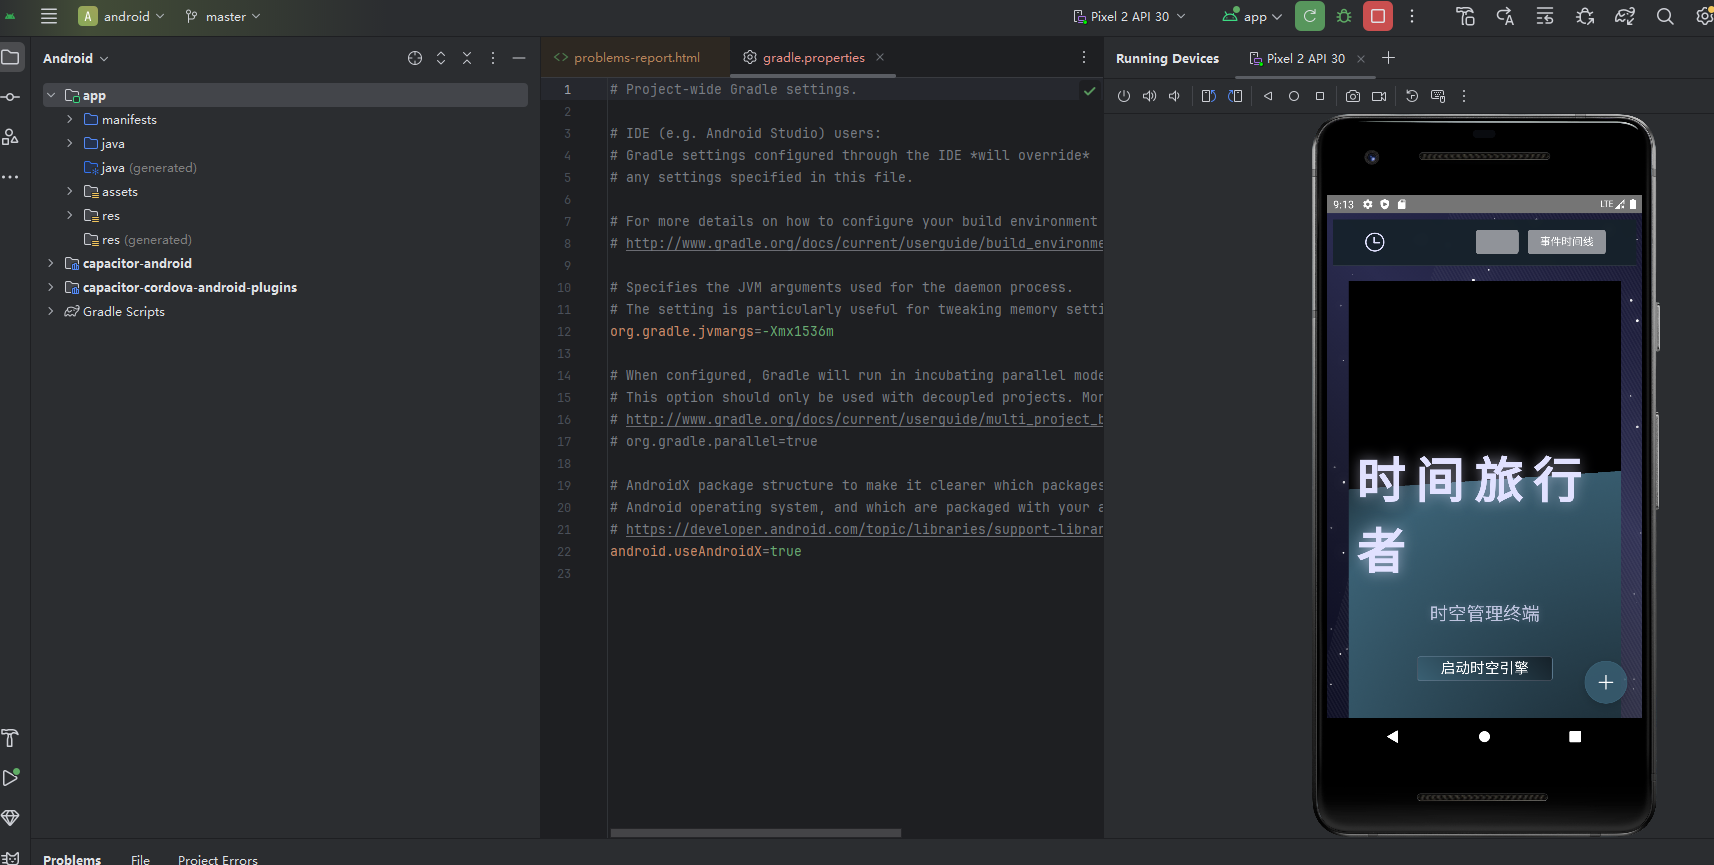Rerun the app with green button

click(1310, 16)
